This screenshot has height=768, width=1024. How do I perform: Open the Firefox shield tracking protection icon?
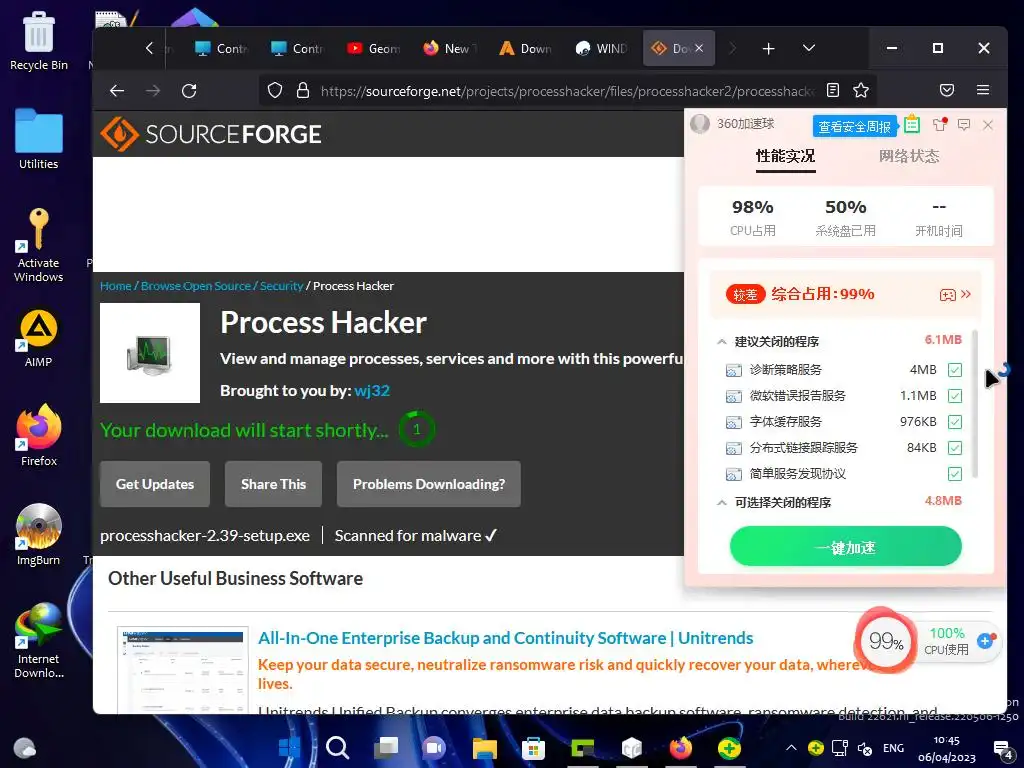pos(275,90)
